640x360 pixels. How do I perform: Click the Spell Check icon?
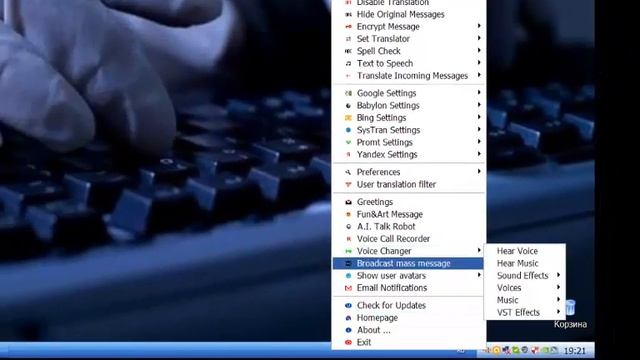[x=348, y=51]
